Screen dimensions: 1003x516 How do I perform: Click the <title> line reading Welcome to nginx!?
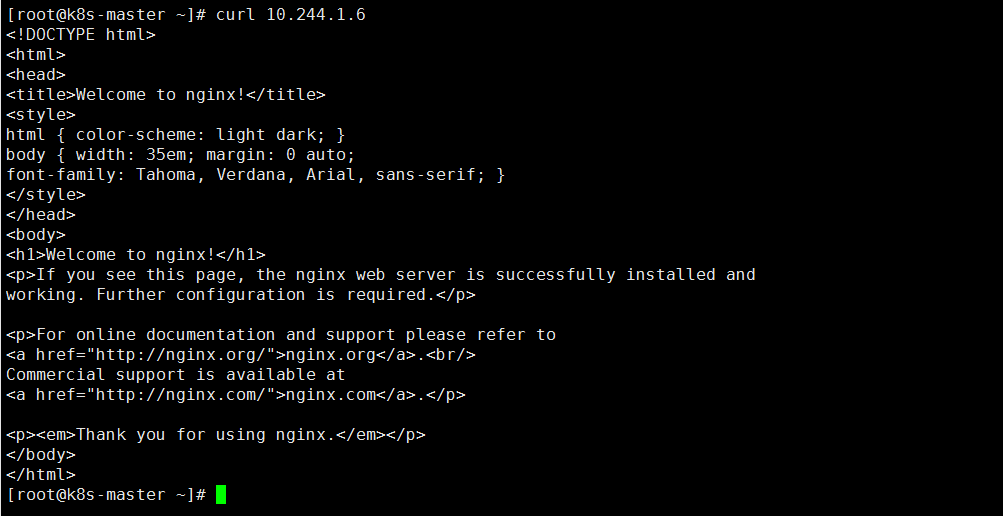(x=165, y=94)
